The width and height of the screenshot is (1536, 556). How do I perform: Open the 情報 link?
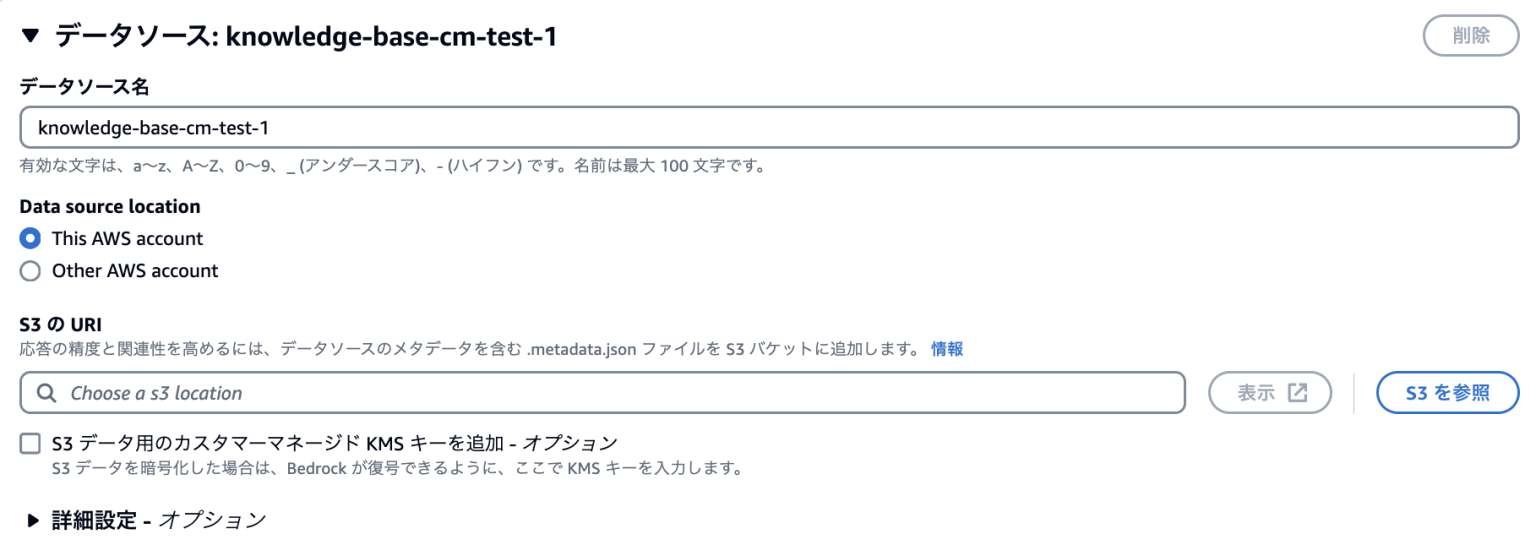pos(946,349)
